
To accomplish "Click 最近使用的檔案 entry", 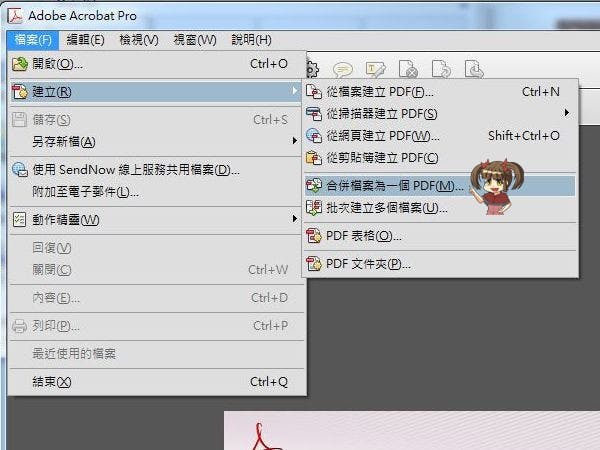I will (157, 354).
